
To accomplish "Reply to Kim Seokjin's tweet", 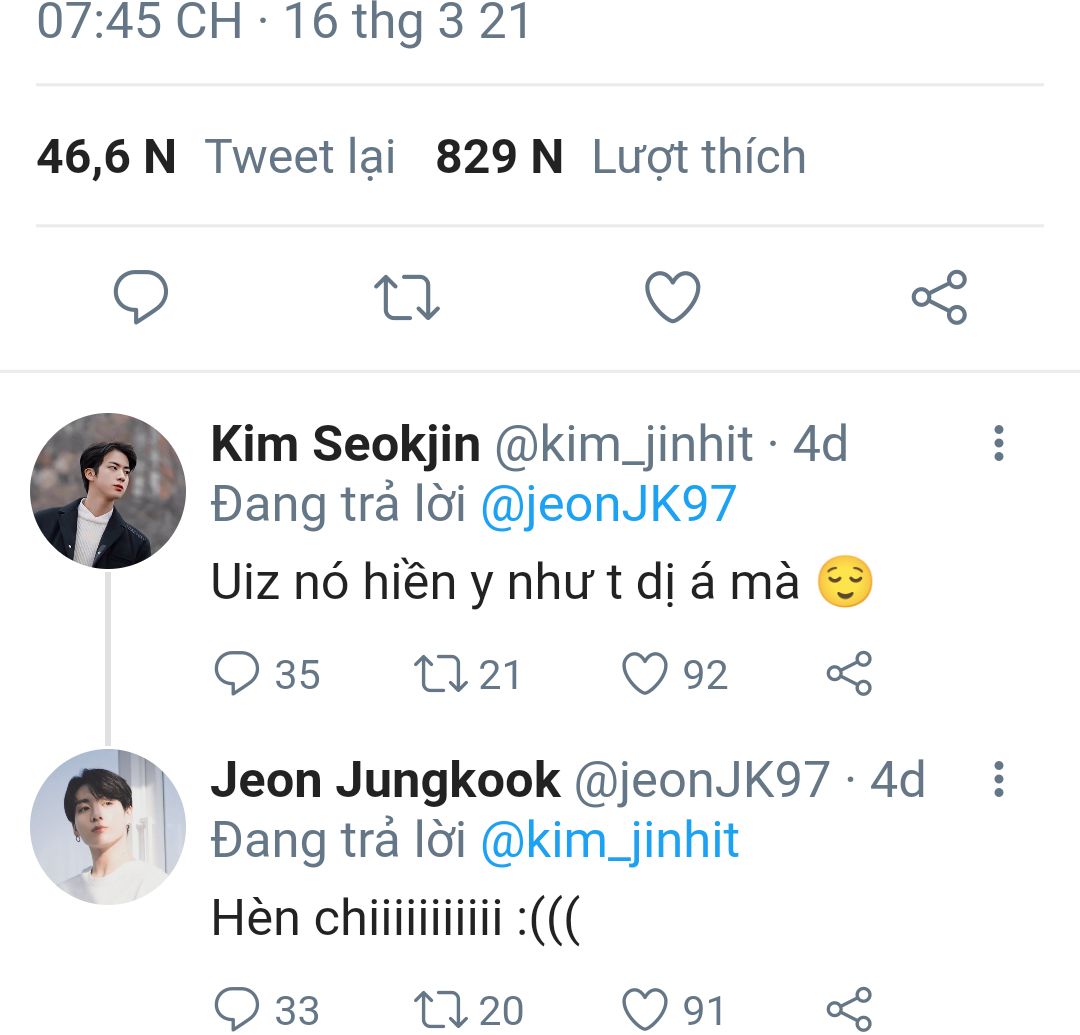I will pyautogui.click(x=238, y=675).
